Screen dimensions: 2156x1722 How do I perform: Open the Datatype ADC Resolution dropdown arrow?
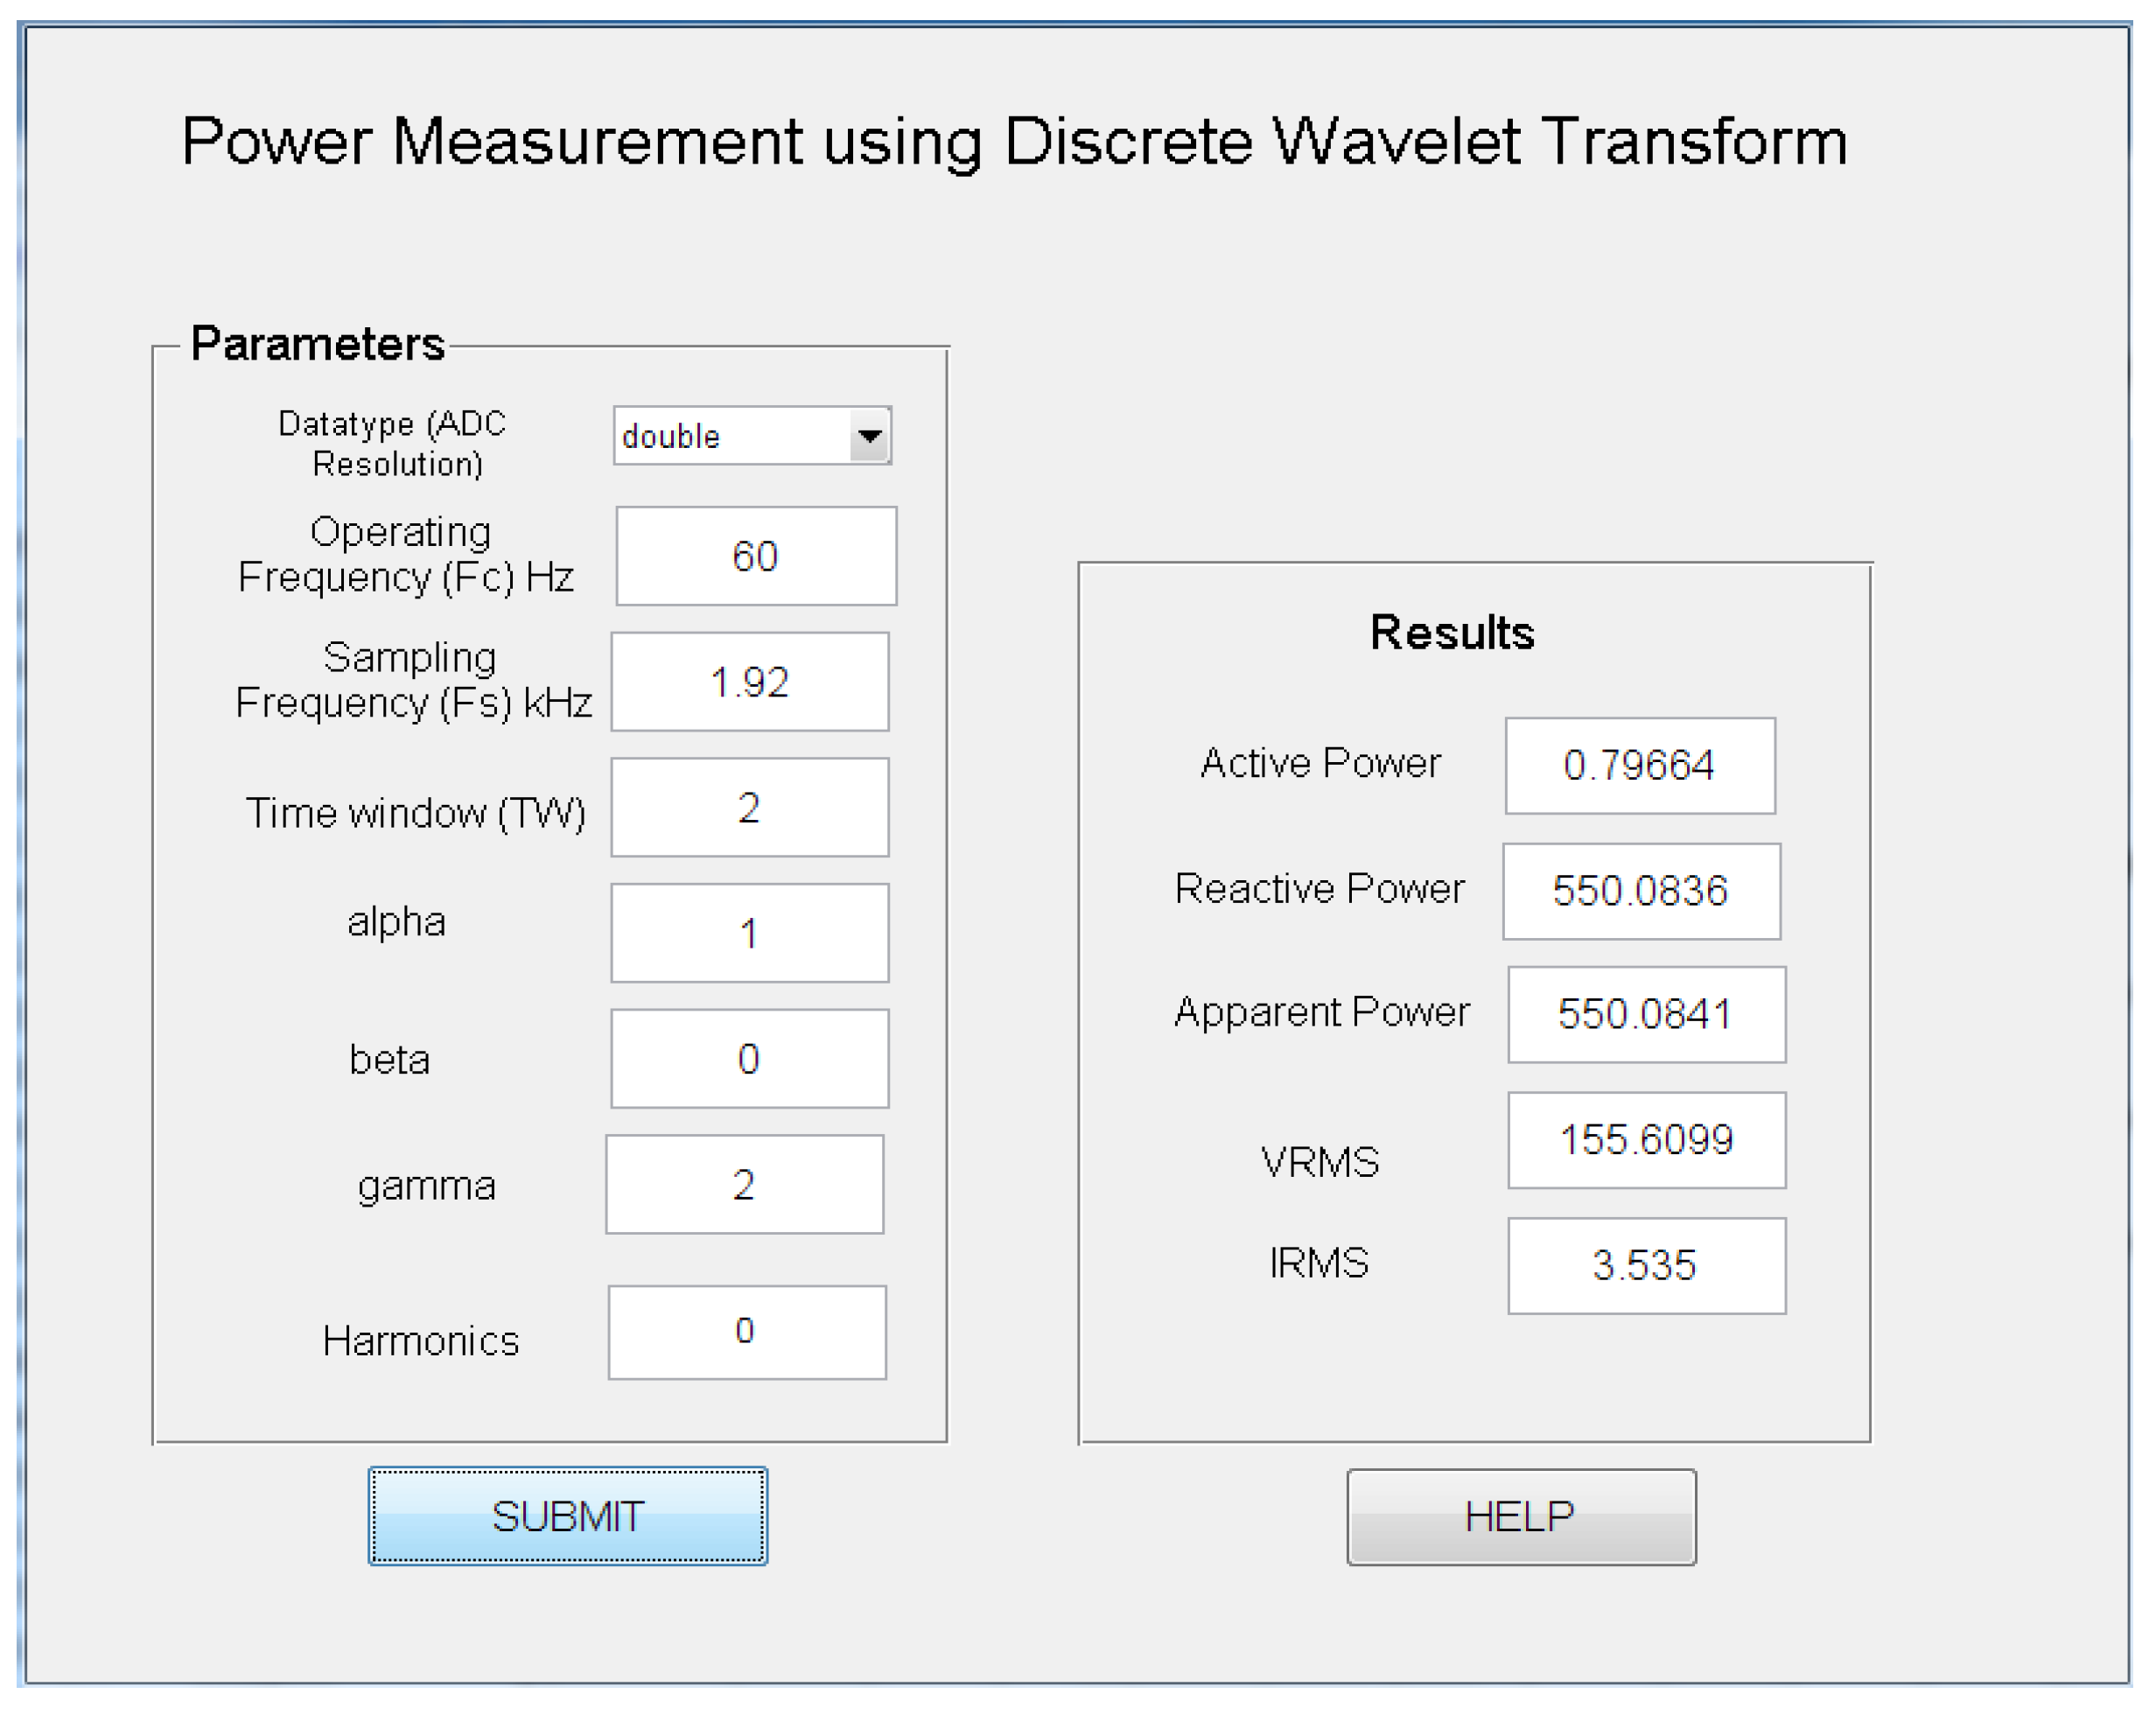[x=869, y=436]
